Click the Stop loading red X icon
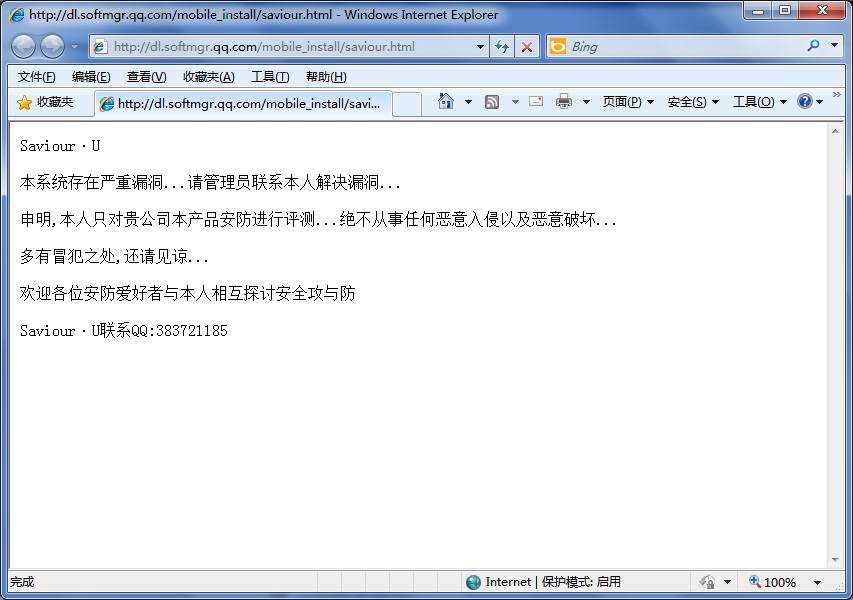 527,47
